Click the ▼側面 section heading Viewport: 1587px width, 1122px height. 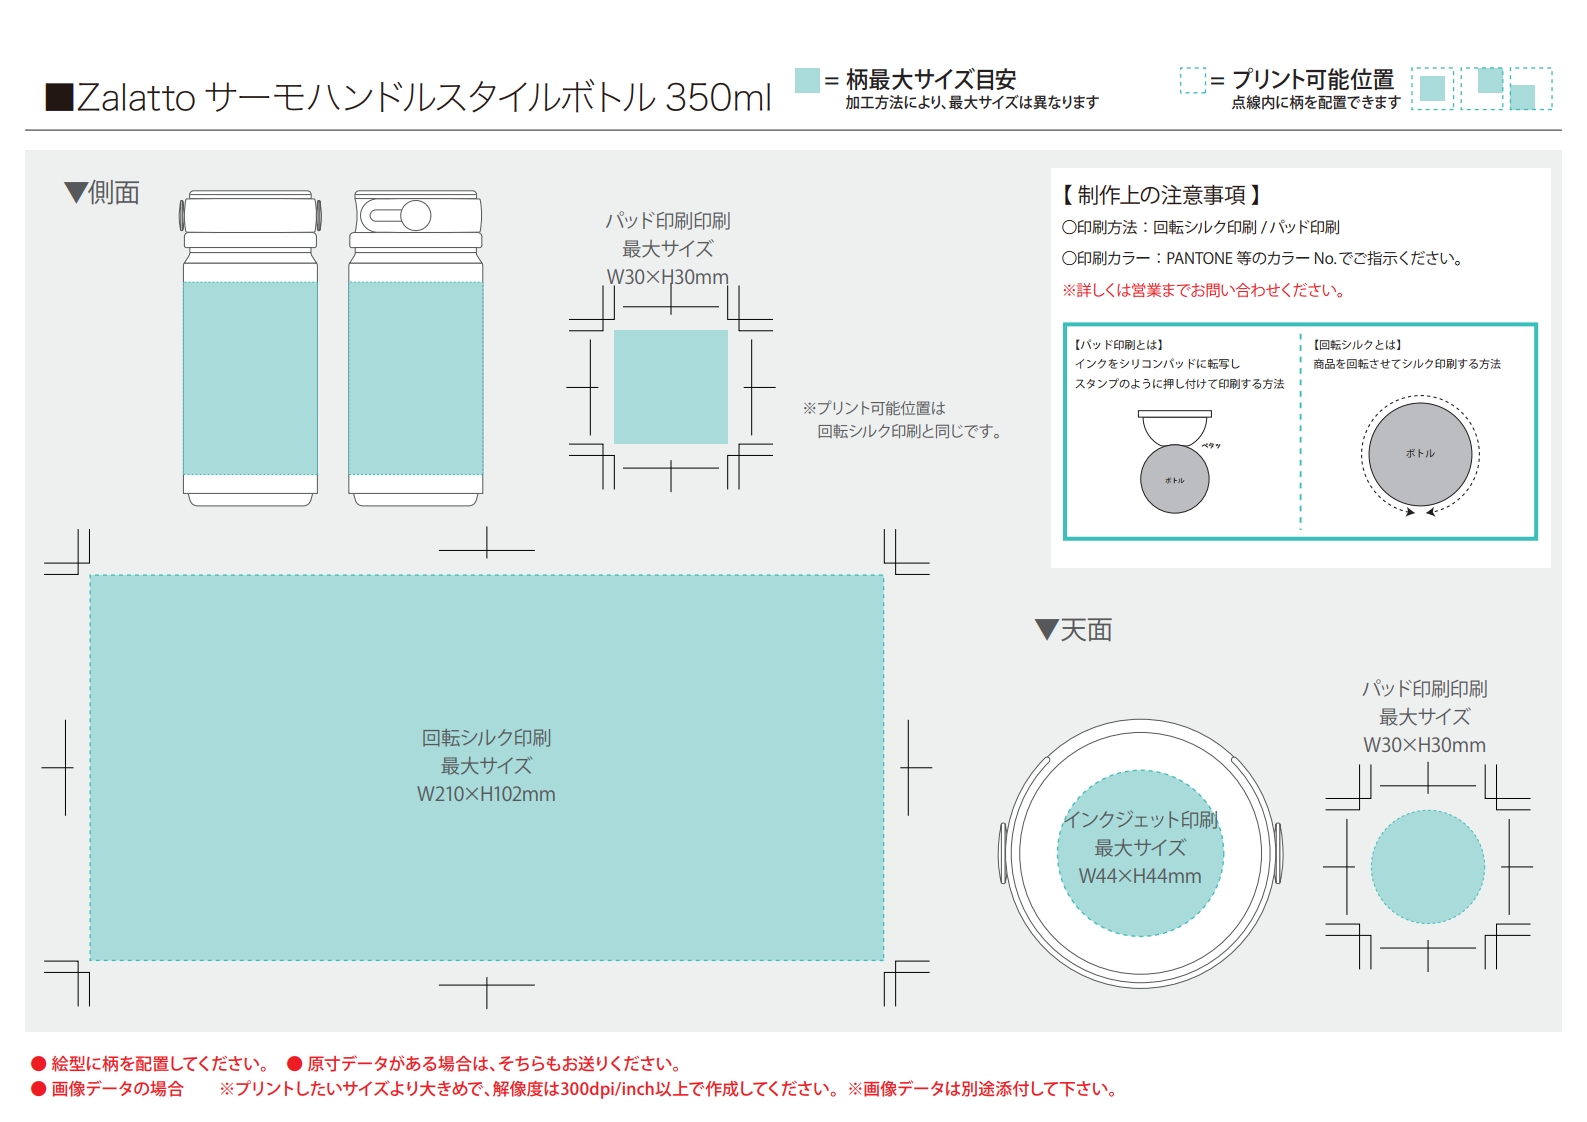point(102,192)
